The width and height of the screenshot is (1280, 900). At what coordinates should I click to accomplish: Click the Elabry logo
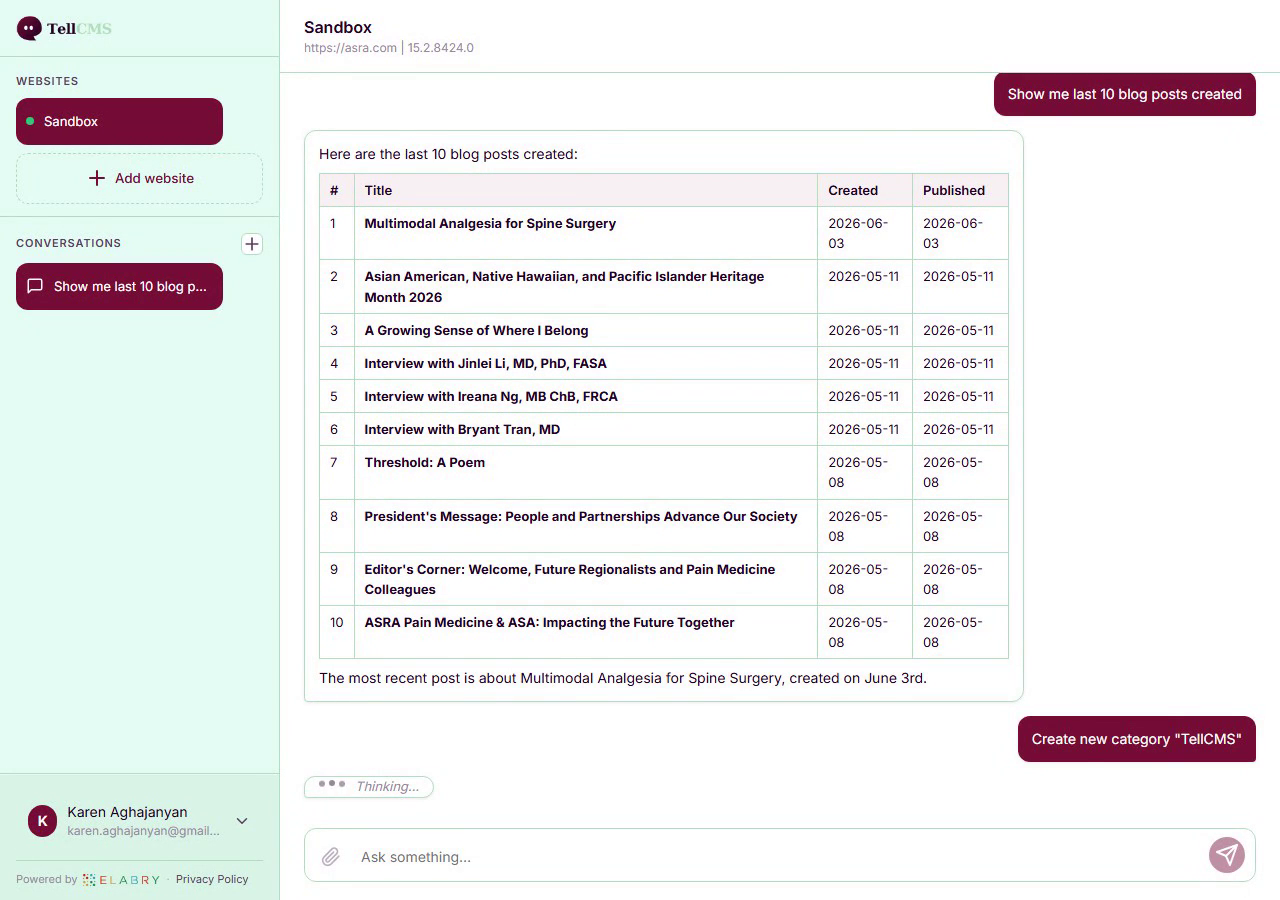(x=121, y=880)
